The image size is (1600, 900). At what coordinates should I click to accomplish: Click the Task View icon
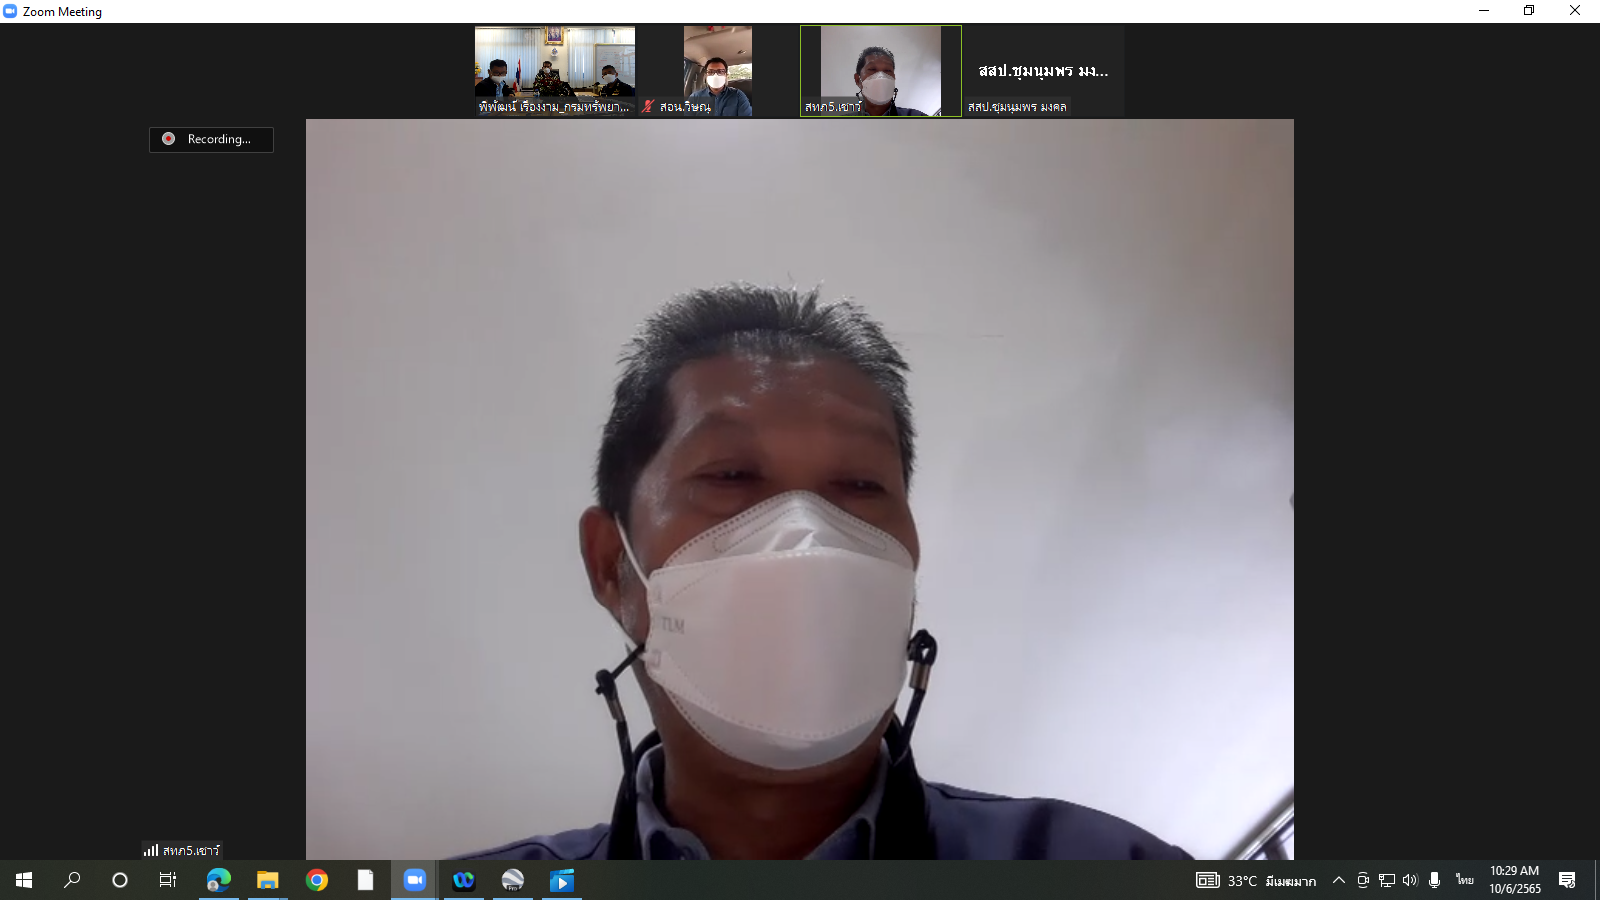pos(168,880)
